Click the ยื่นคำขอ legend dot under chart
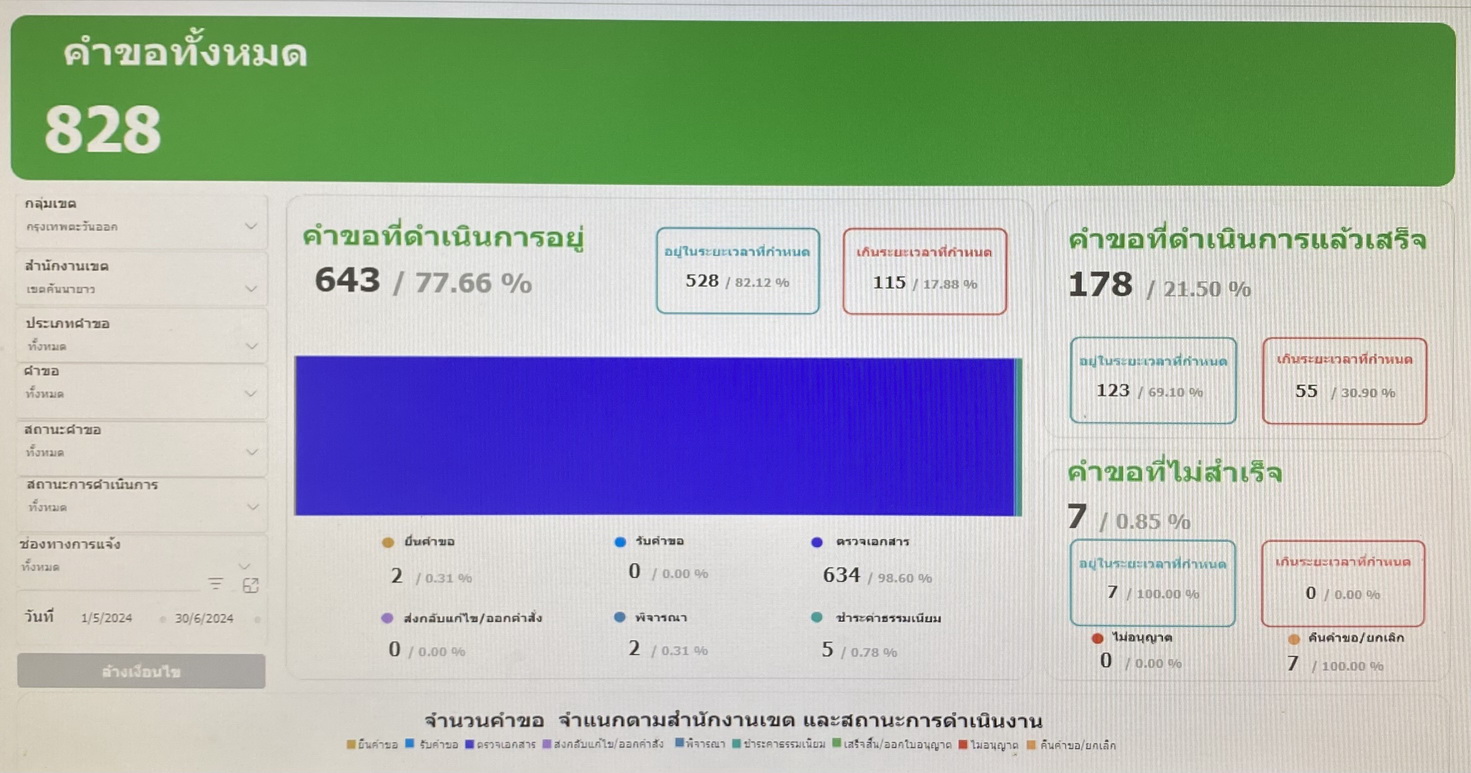The width and height of the screenshot is (1471, 773). coord(388,543)
